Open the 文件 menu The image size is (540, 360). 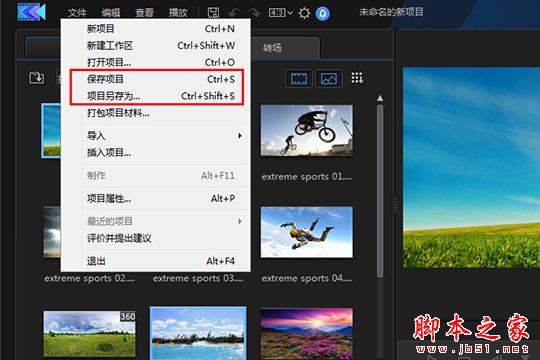[x=77, y=13]
